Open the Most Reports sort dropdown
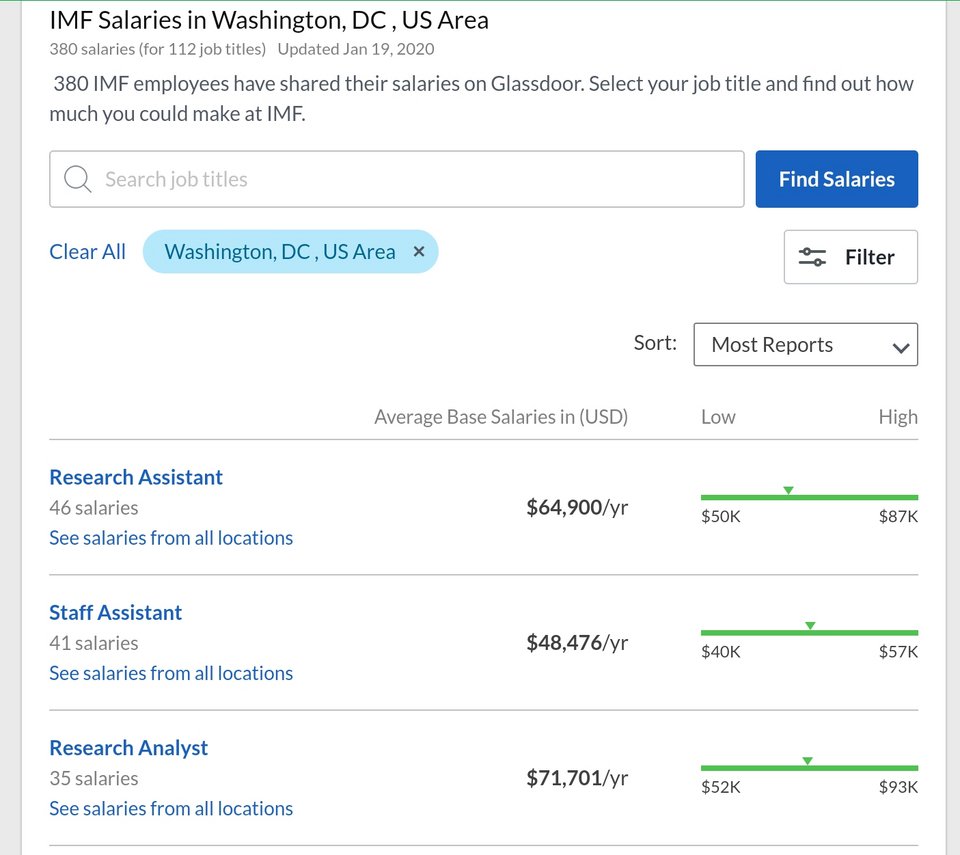 point(805,344)
